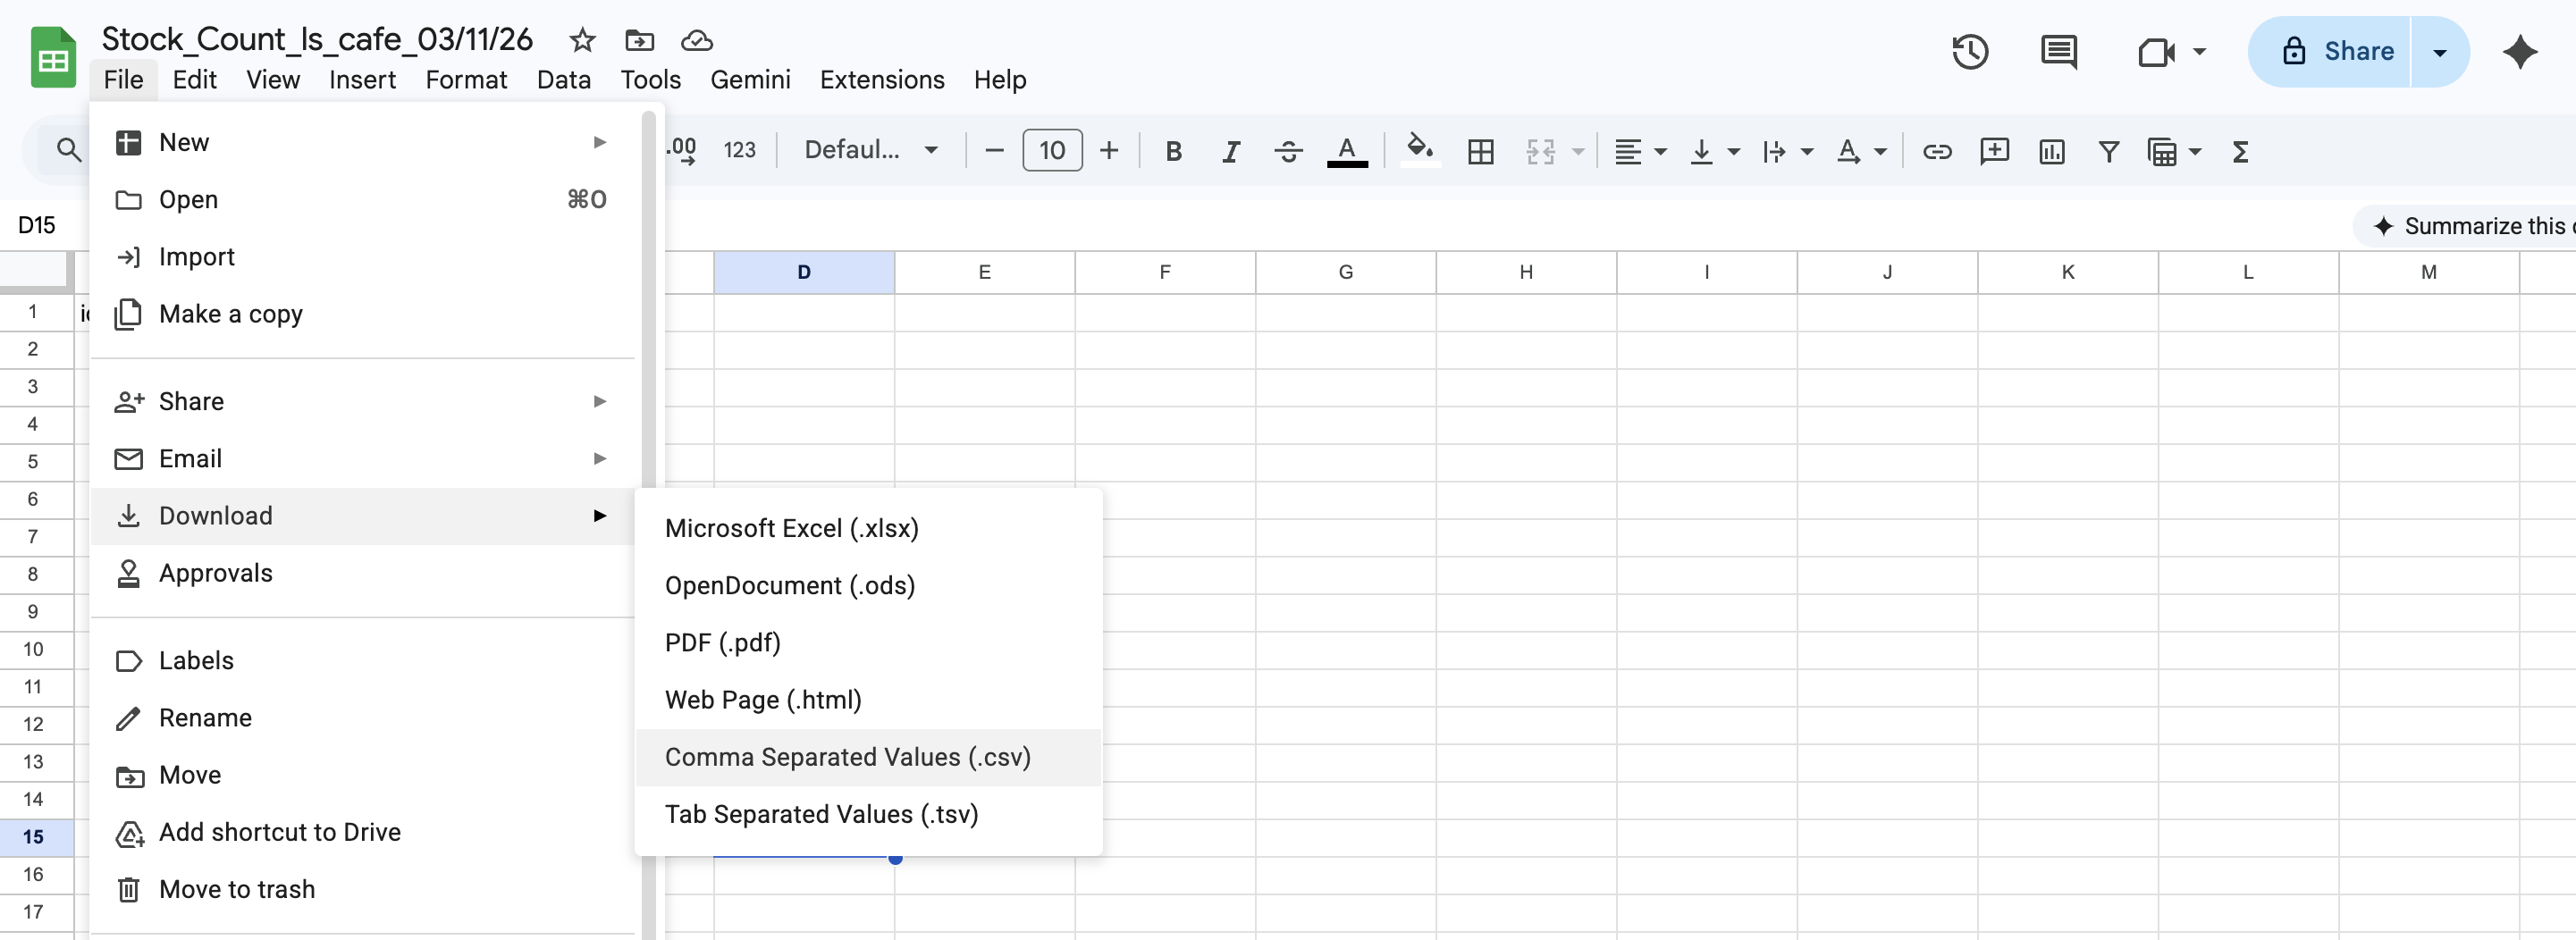
Task: Click the move-to-folder icon beside title
Action: click(x=639, y=40)
